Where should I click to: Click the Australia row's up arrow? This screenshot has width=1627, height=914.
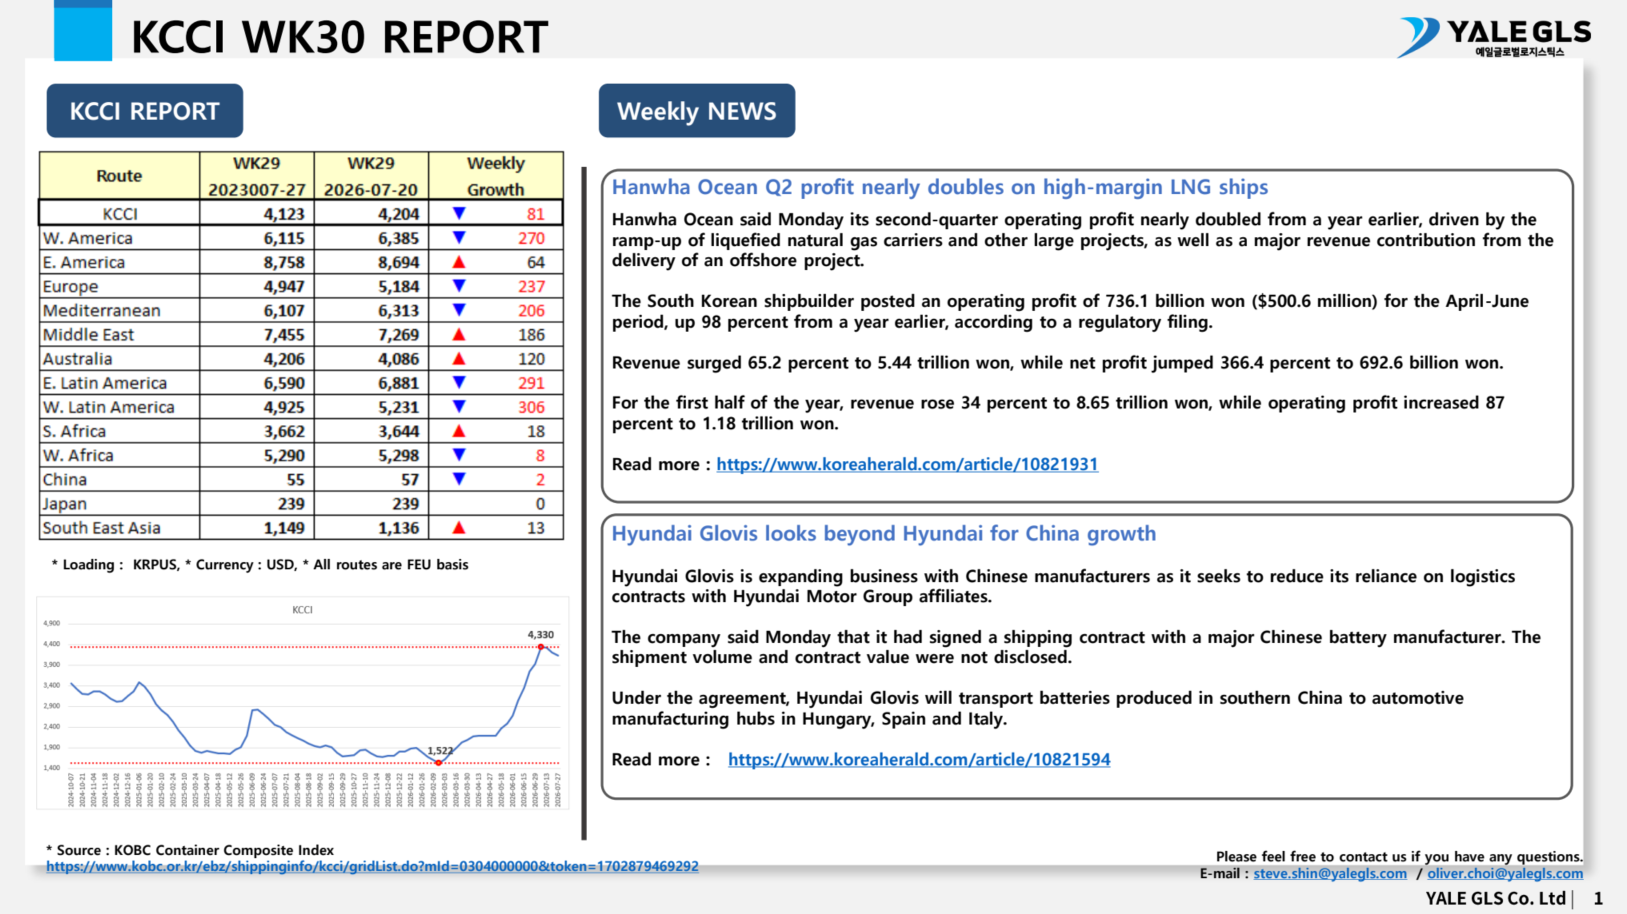click(x=459, y=358)
